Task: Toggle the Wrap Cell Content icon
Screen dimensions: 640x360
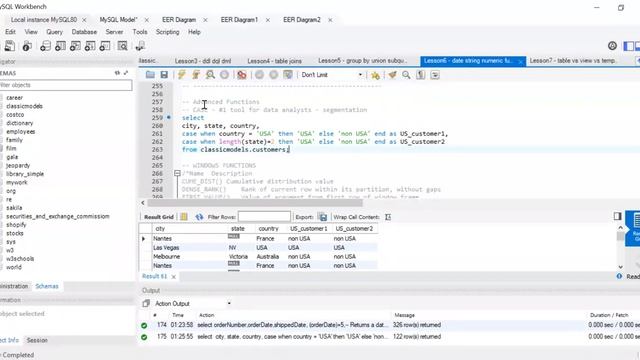Action: [x=388, y=217]
